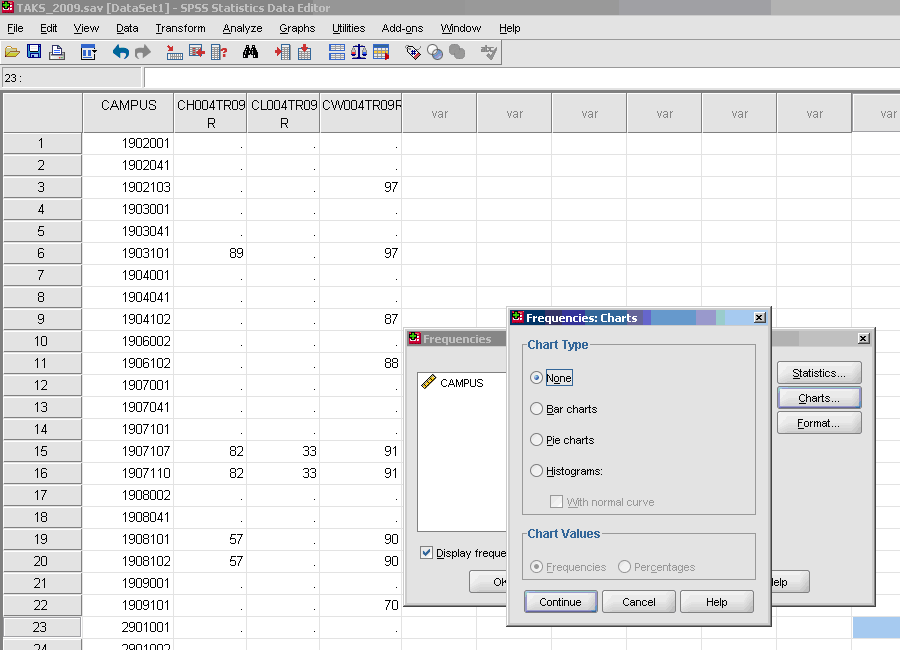Click CAMPUS cell 2901001 in row 23
The image size is (900, 650).
[128, 627]
